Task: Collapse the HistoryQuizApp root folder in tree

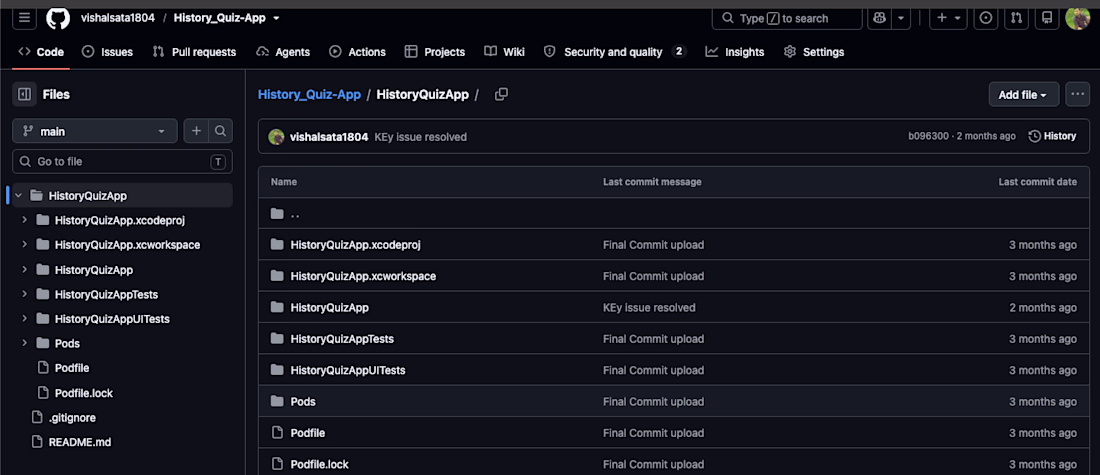Action: tap(18, 196)
